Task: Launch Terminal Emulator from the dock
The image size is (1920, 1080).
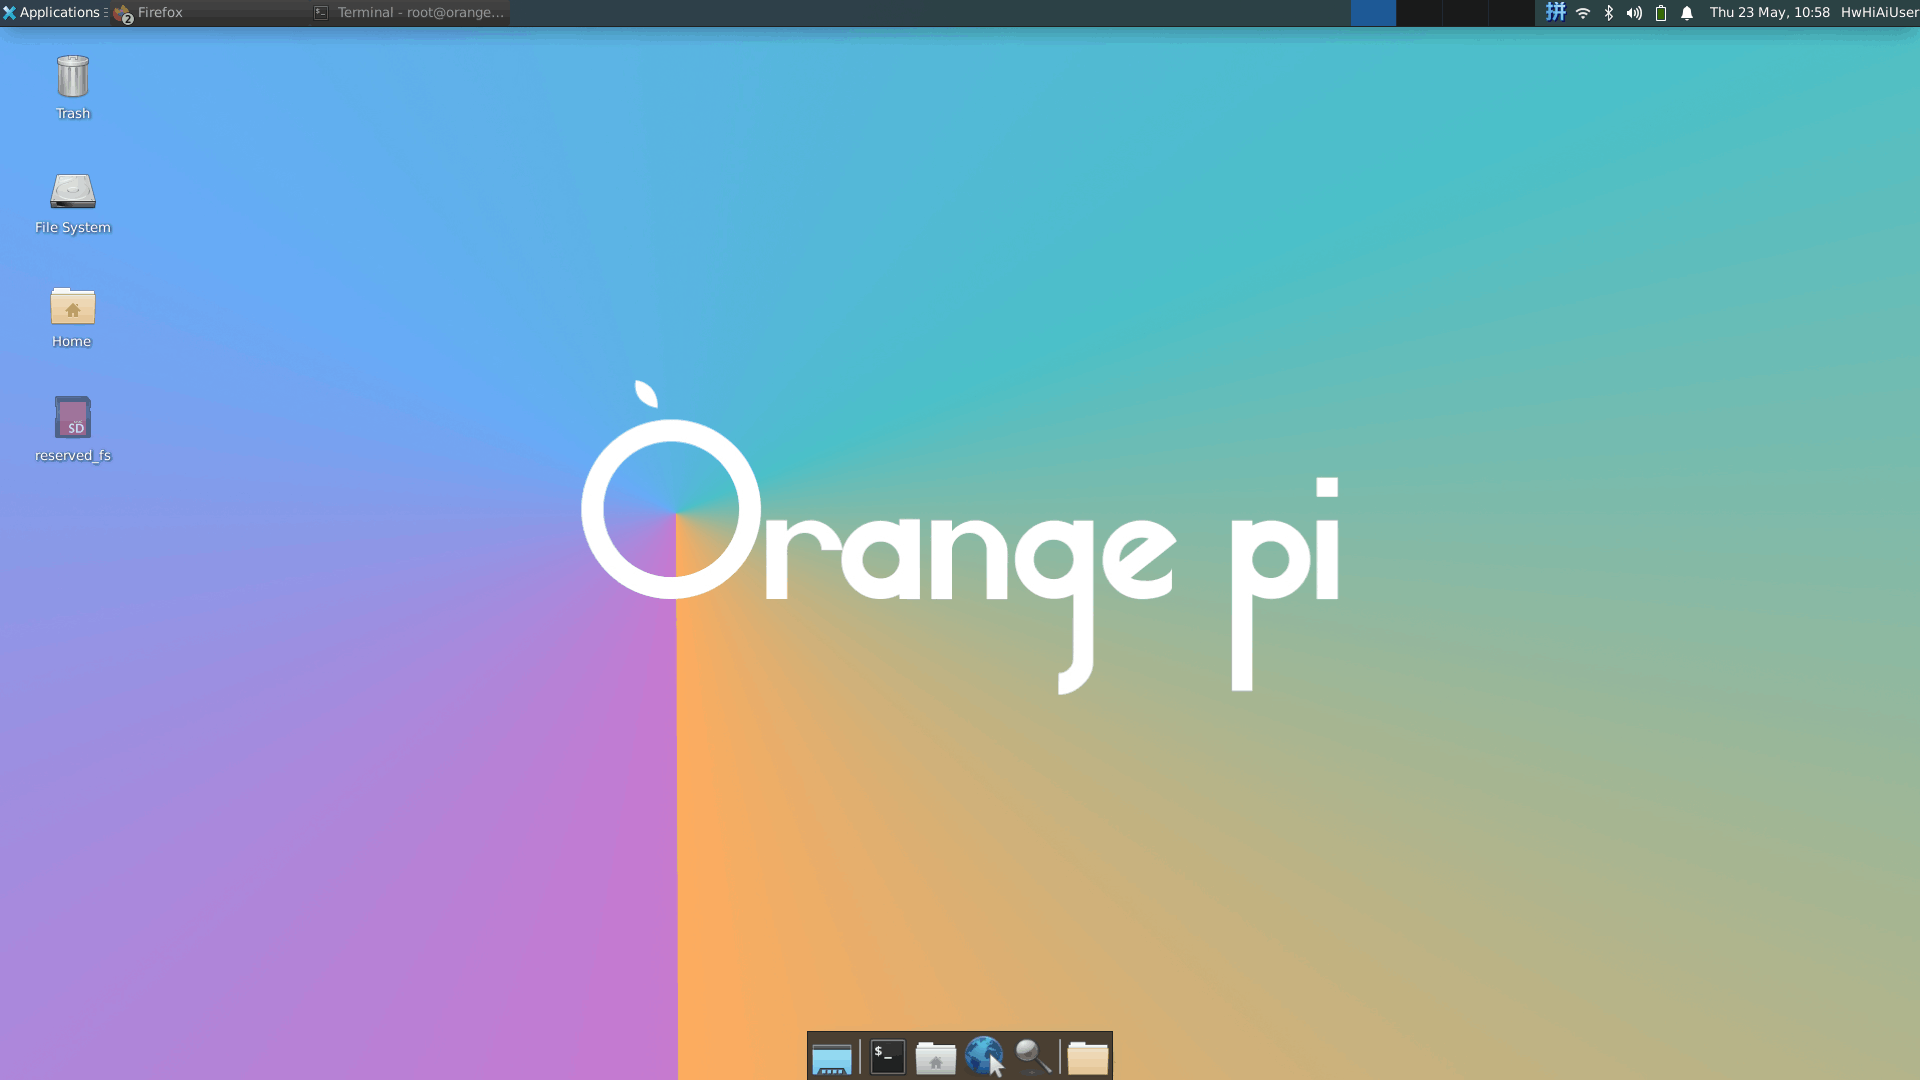Action: [x=888, y=1057]
